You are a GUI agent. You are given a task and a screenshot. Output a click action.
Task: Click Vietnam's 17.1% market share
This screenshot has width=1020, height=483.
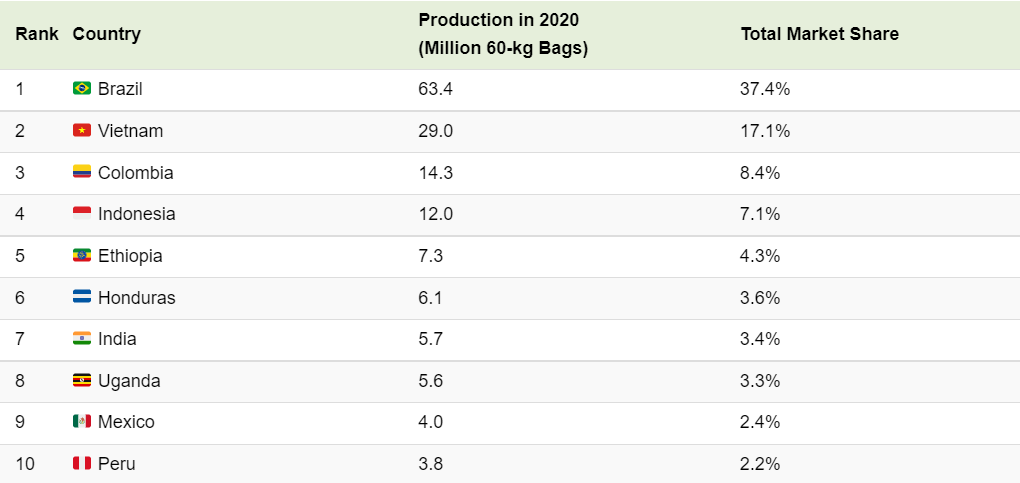765,131
